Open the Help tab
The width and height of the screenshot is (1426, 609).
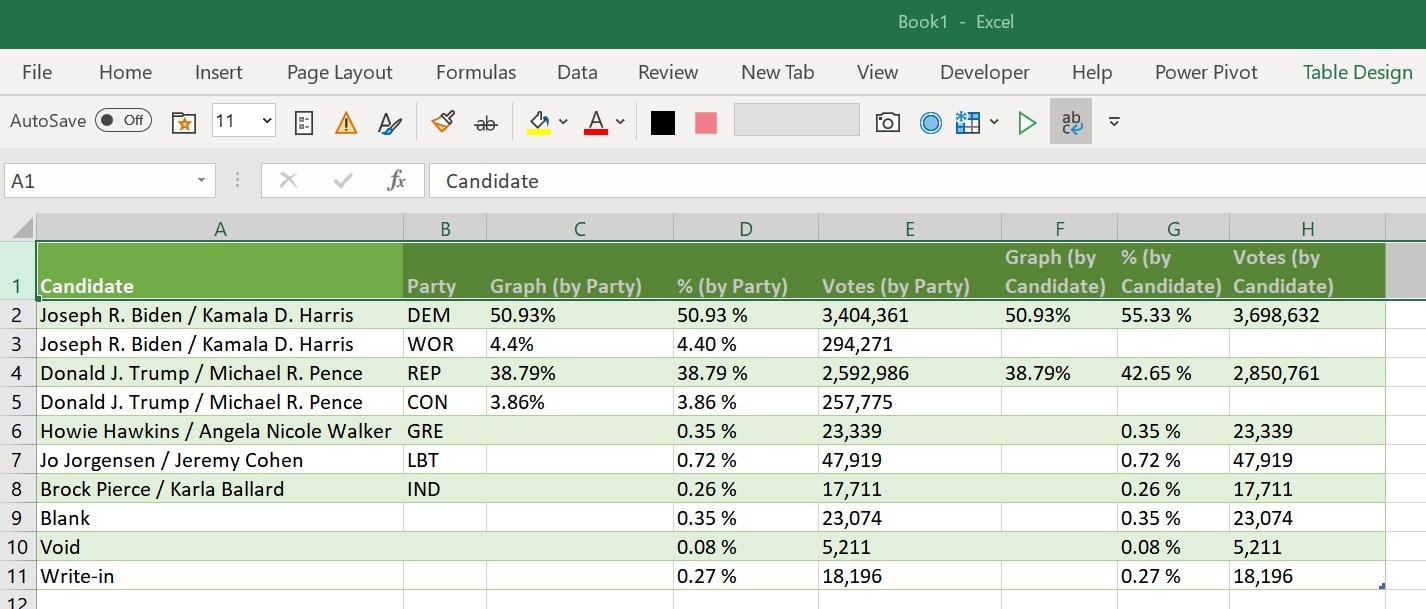click(x=1092, y=72)
